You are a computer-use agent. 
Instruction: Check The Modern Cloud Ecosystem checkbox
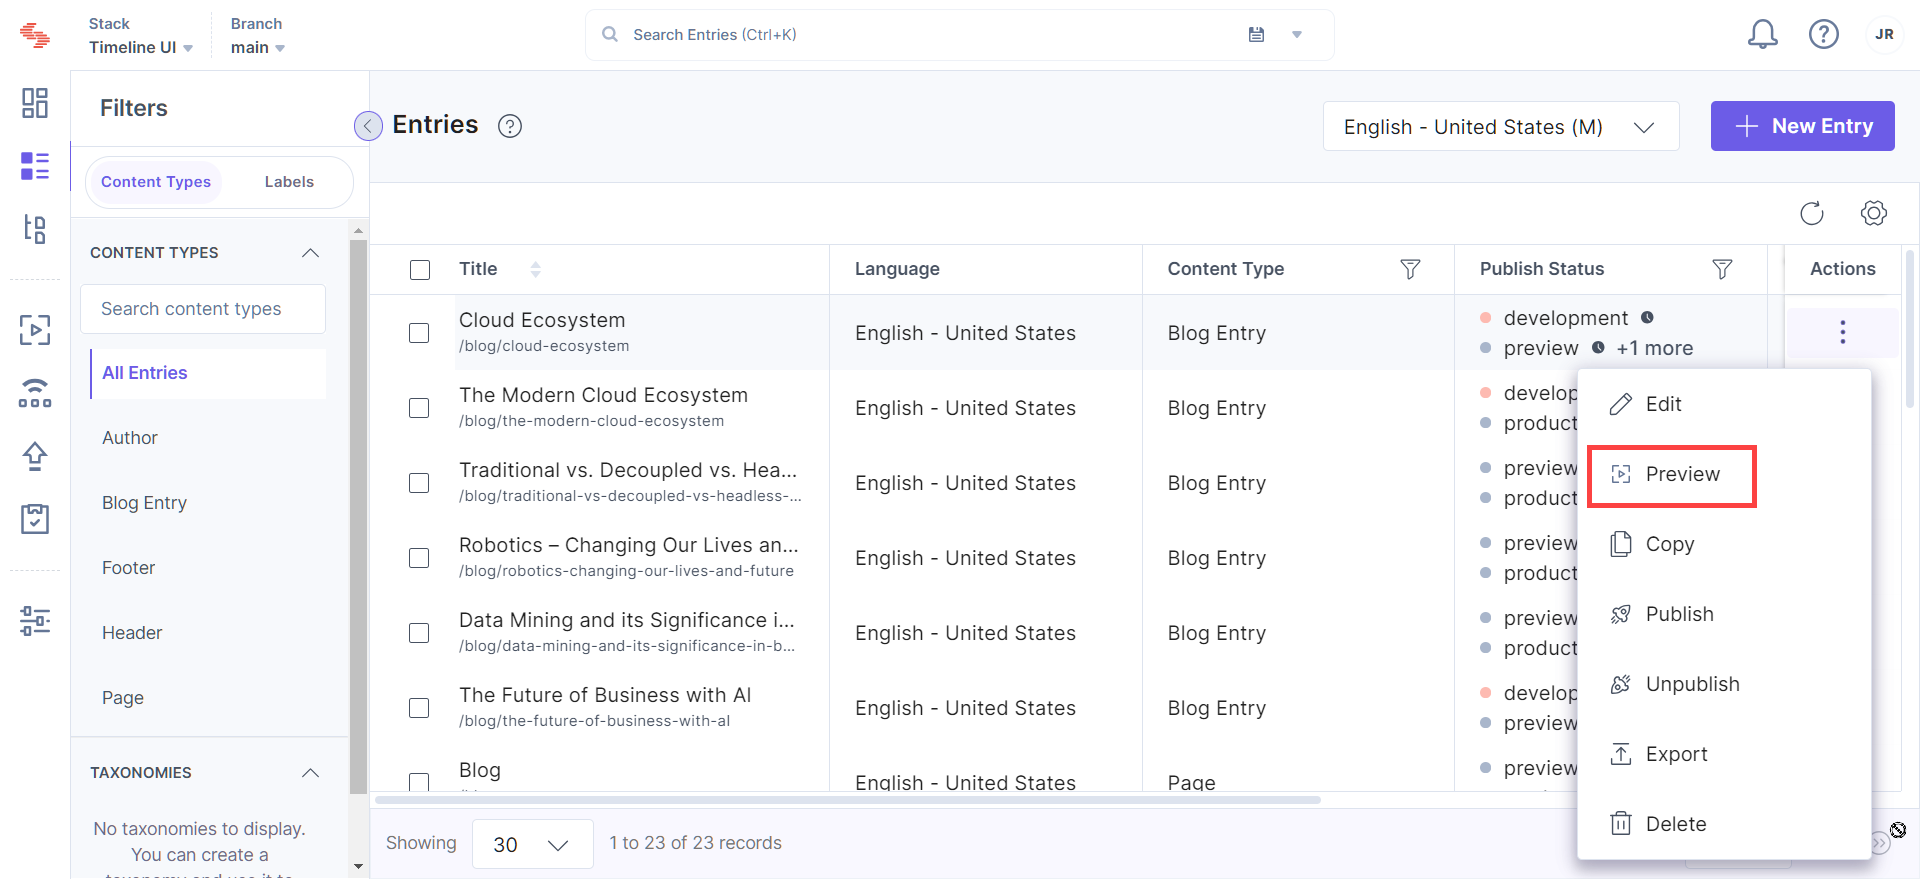[419, 408]
